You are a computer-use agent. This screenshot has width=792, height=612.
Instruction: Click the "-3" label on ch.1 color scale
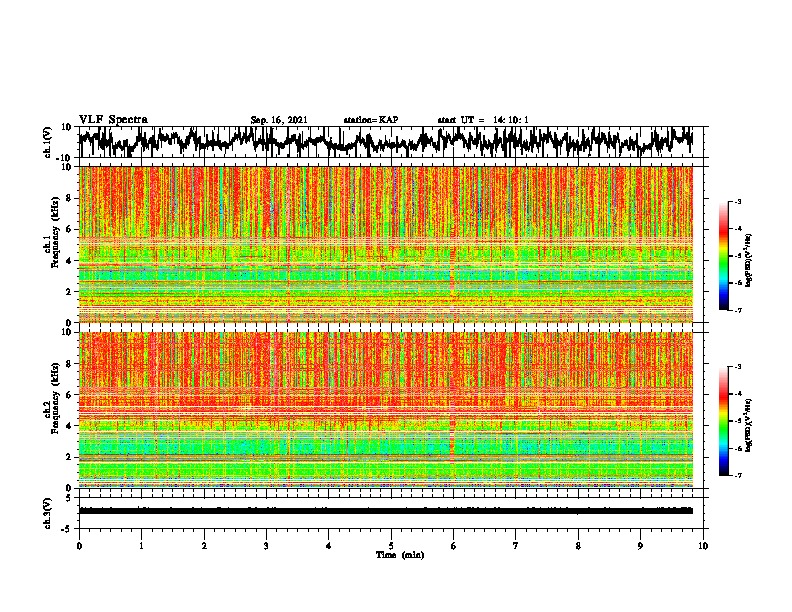point(737,202)
